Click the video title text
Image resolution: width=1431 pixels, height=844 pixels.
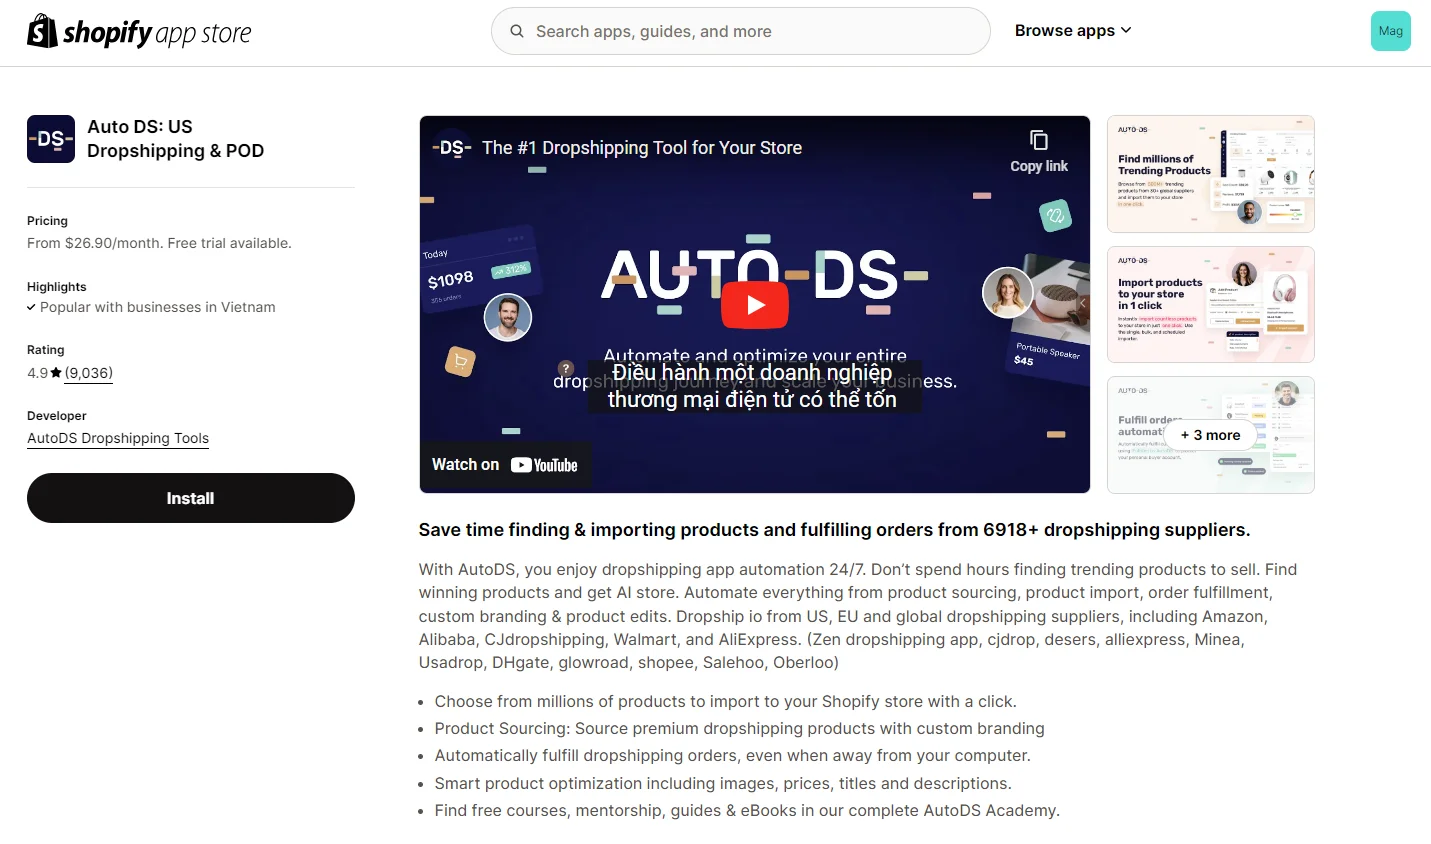coord(642,148)
